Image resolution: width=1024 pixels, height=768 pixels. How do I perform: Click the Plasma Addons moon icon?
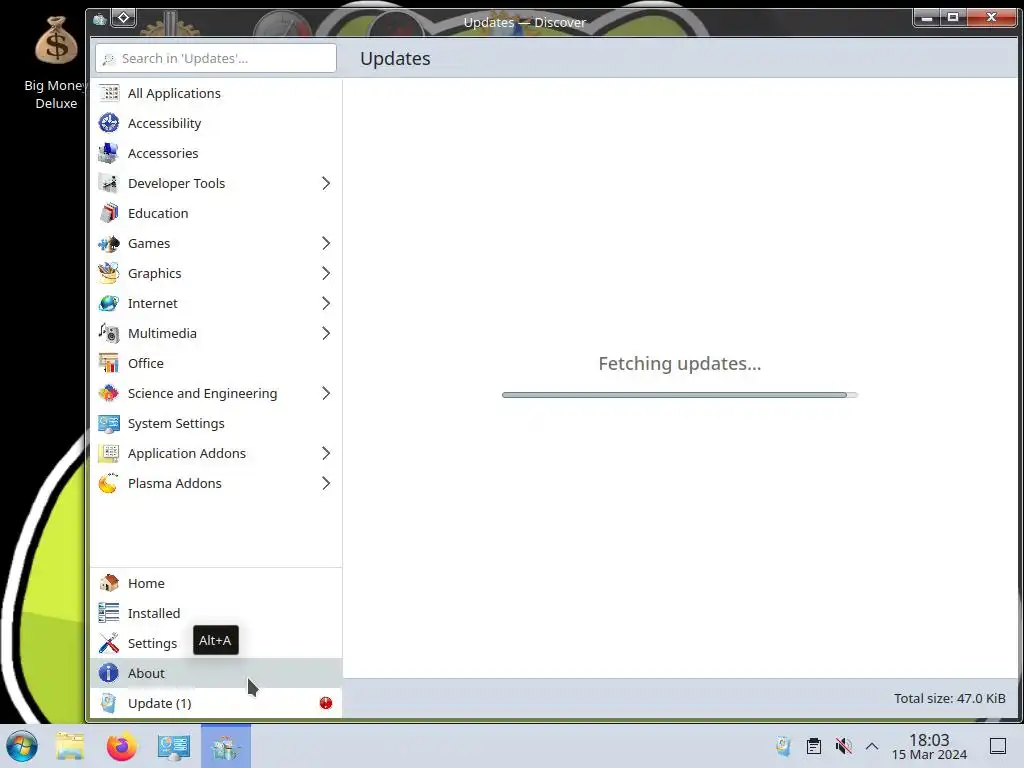108,484
